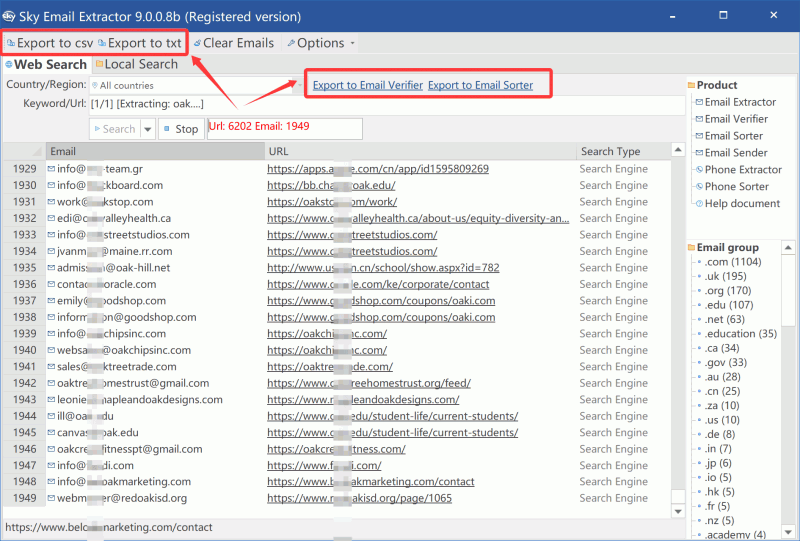Click the Keyword/Url input field

click(387, 104)
